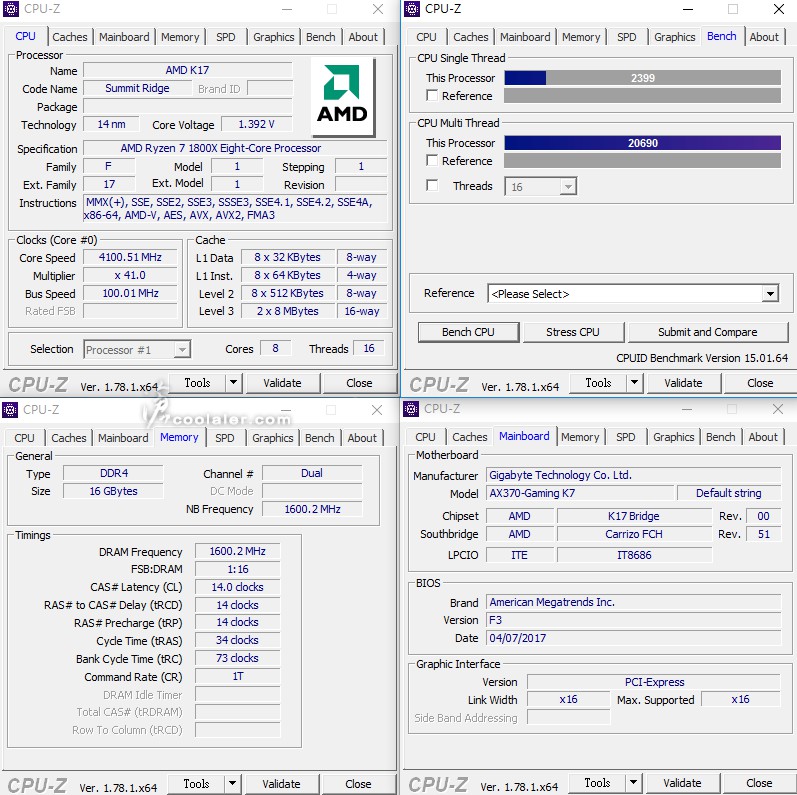Click Tools button in Memory window
797x795 pixels.
[x=196, y=783]
